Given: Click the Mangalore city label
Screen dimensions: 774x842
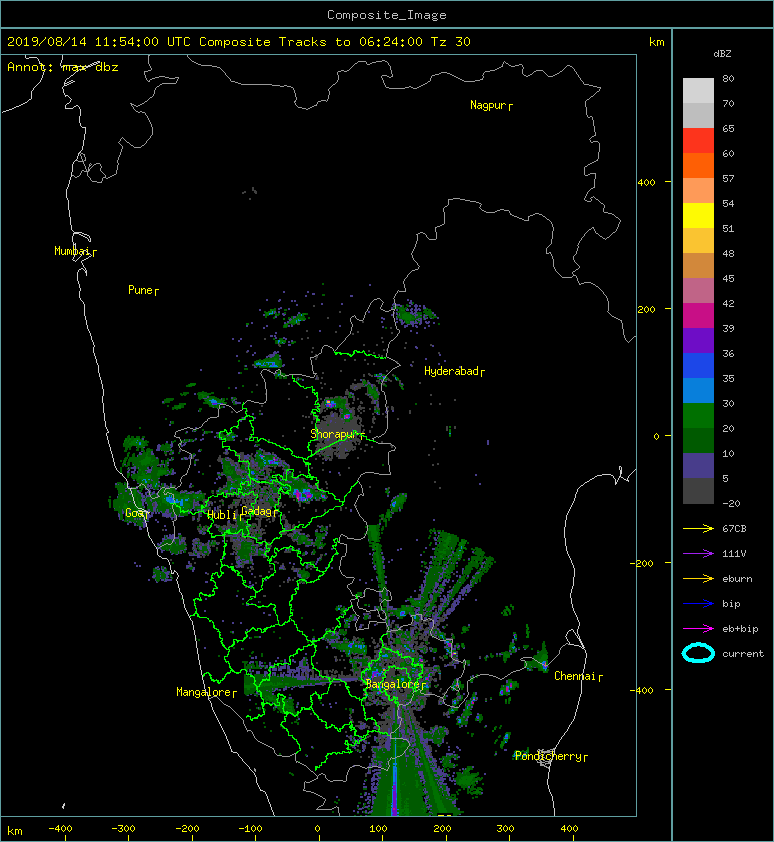Looking at the screenshot, I should pyautogui.click(x=204, y=692).
